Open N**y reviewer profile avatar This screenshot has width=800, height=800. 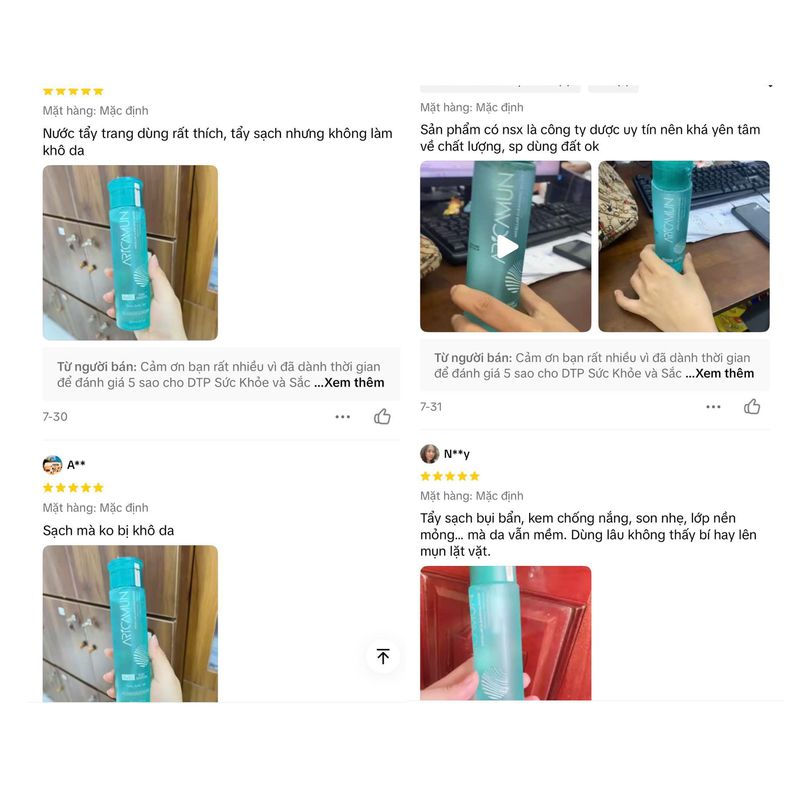(430, 454)
